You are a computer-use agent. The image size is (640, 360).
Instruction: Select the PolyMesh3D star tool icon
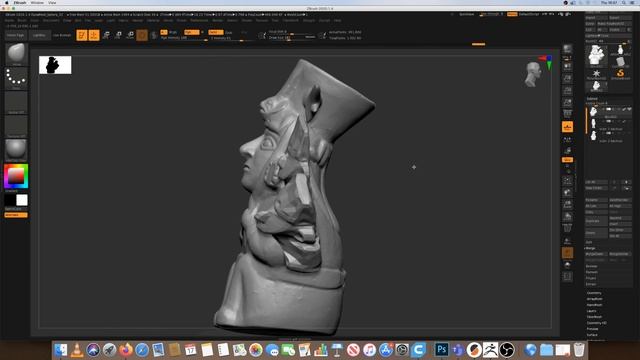pyautogui.click(x=596, y=74)
